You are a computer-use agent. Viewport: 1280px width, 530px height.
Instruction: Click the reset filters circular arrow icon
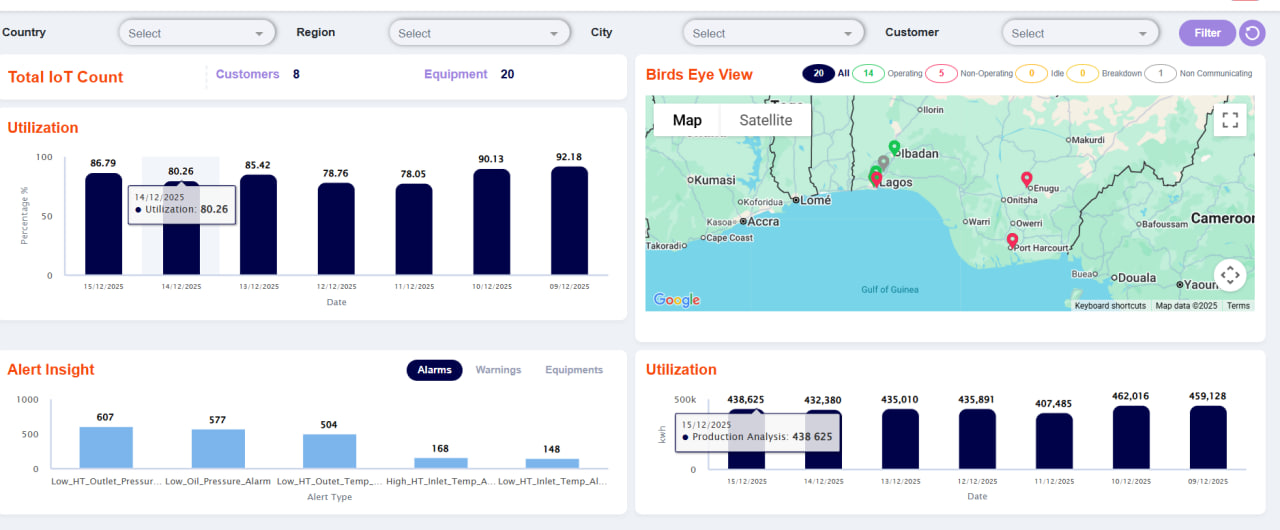coord(1252,33)
